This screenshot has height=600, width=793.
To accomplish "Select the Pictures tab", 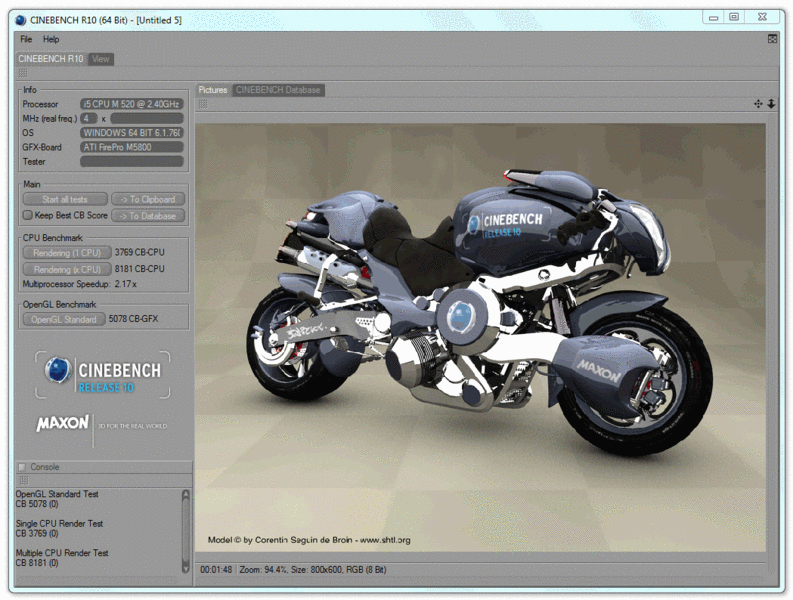I will click(213, 90).
